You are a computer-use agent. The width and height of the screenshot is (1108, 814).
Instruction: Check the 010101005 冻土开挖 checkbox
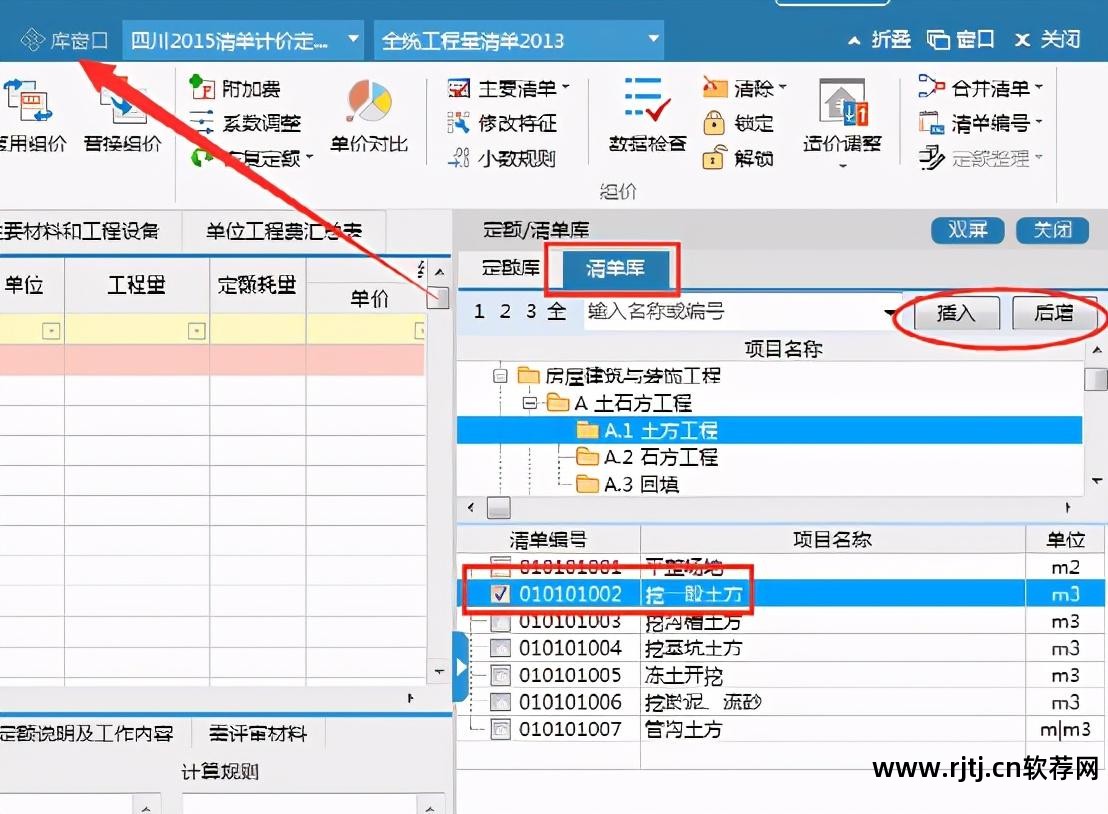pyautogui.click(x=500, y=676)
